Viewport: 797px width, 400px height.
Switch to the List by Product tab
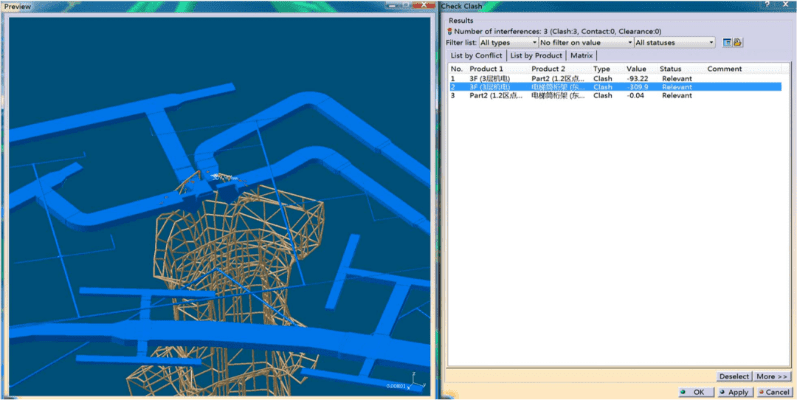click(x=537, y=55)
